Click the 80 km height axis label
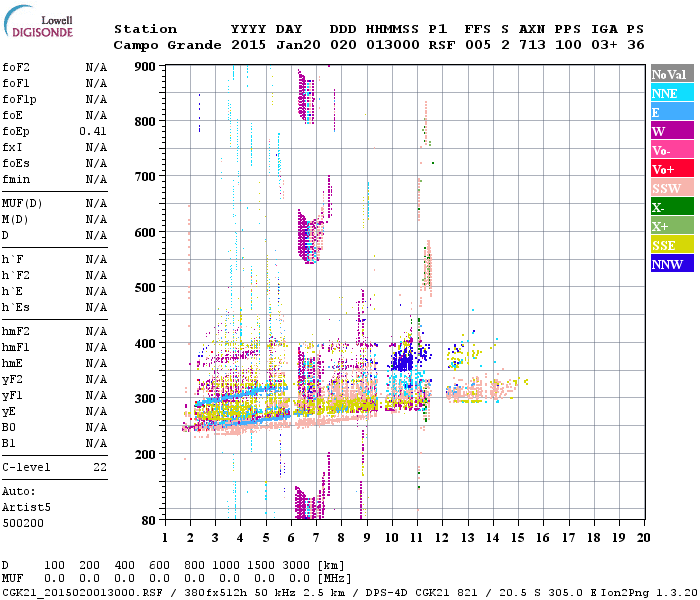This screenshot has height=600, width=700. (149, 521)
